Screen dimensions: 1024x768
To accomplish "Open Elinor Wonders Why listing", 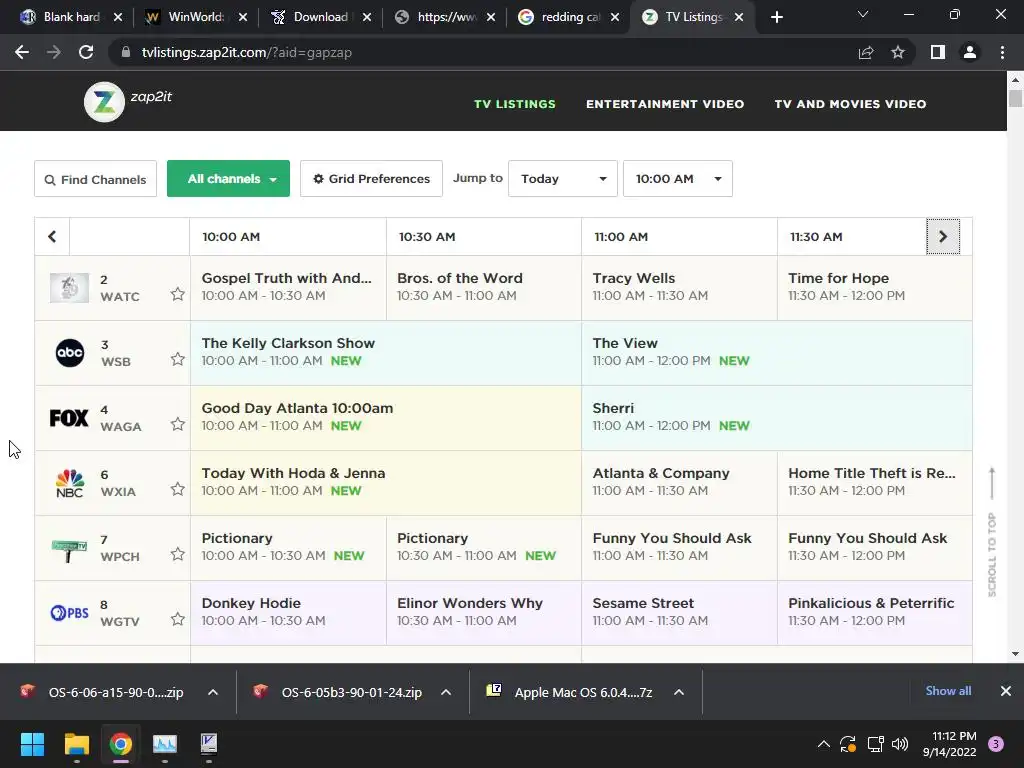I will [484, 613].
